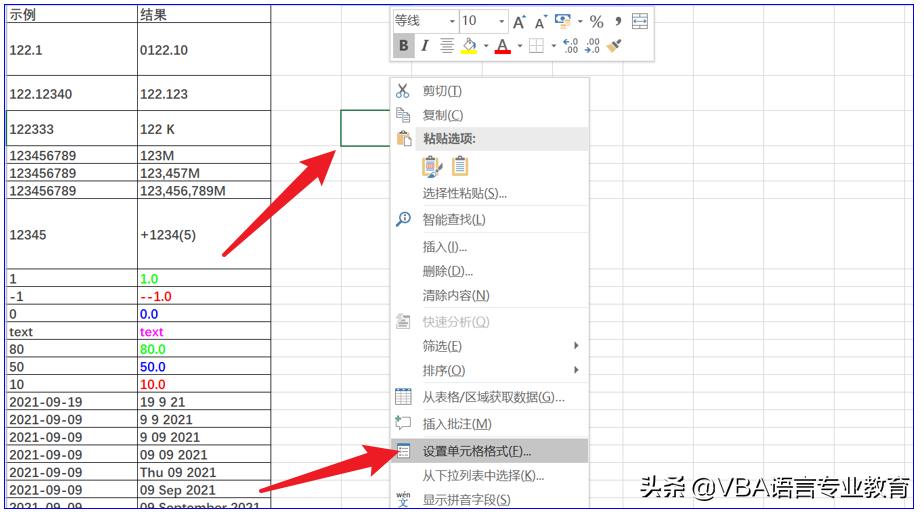924x514 pixels.
Task: Select result cell 123,456,789M
Action: [x=204, y=190]
